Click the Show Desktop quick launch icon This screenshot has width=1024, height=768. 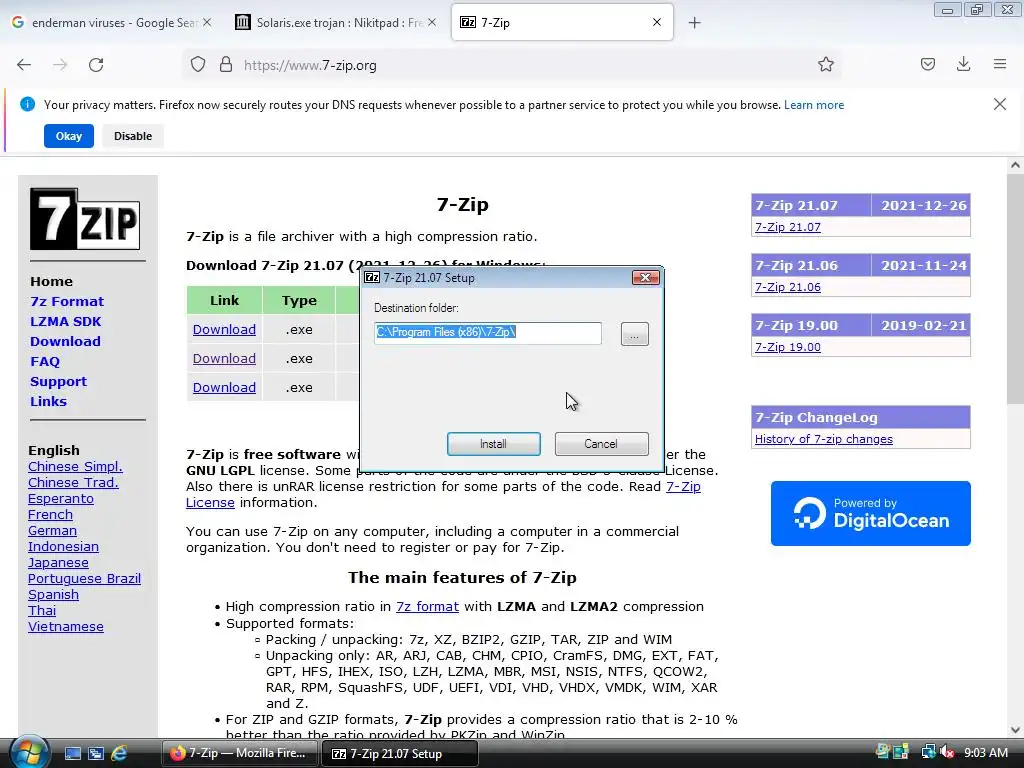72,754
